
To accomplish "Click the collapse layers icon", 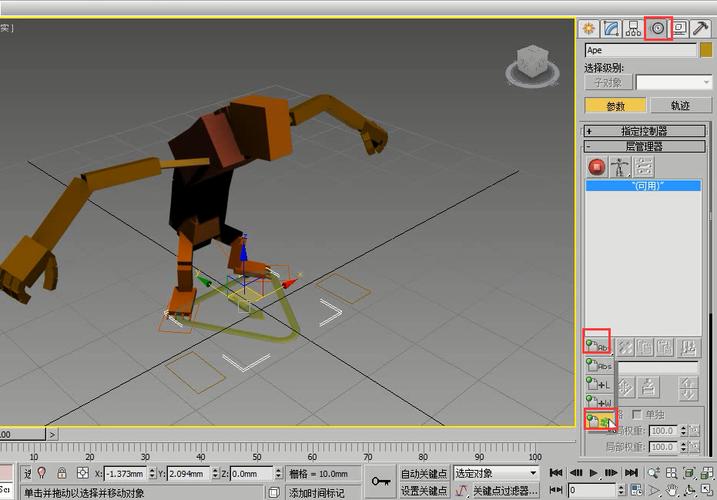I will point(689,348).
